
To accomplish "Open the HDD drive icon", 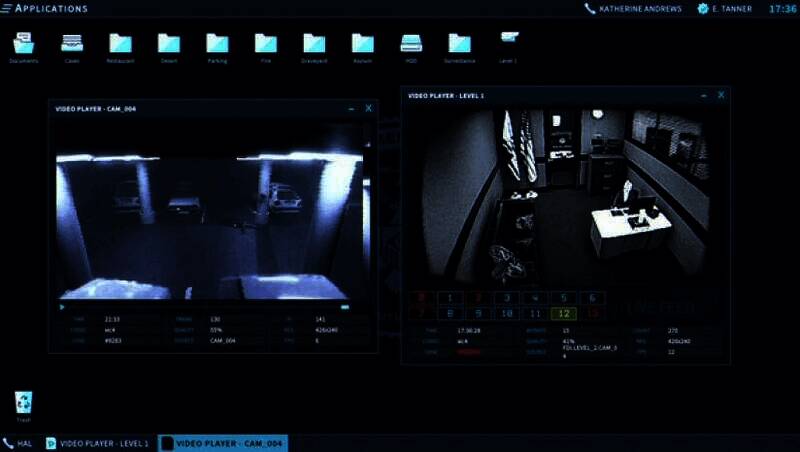I will [x=411, y=44].
